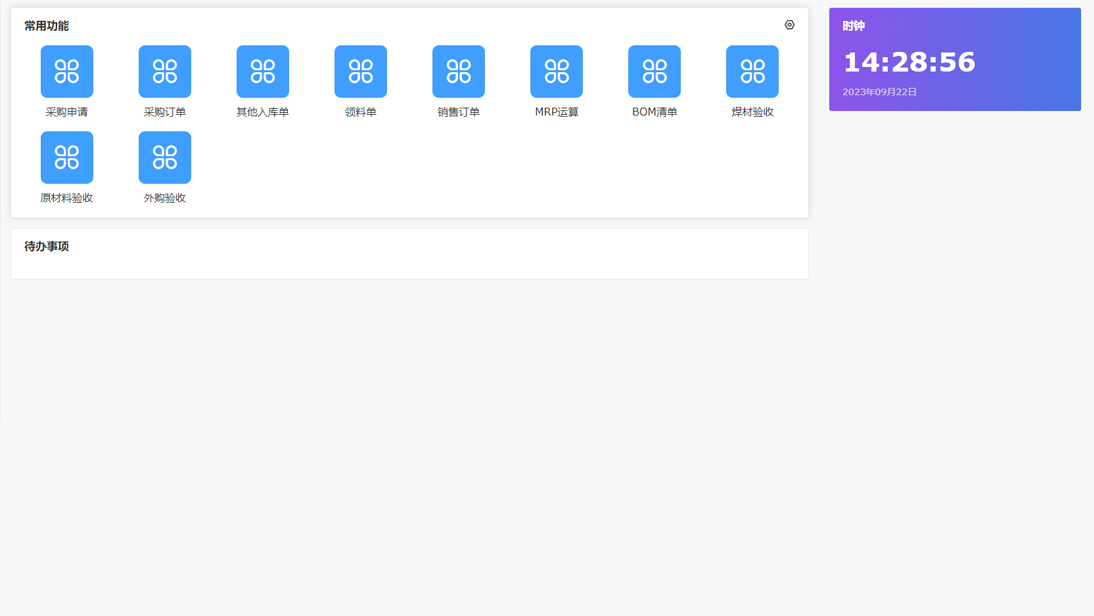Start MRP运算 using its blue icon
1094x616 pixels.
tap(557, 71)
